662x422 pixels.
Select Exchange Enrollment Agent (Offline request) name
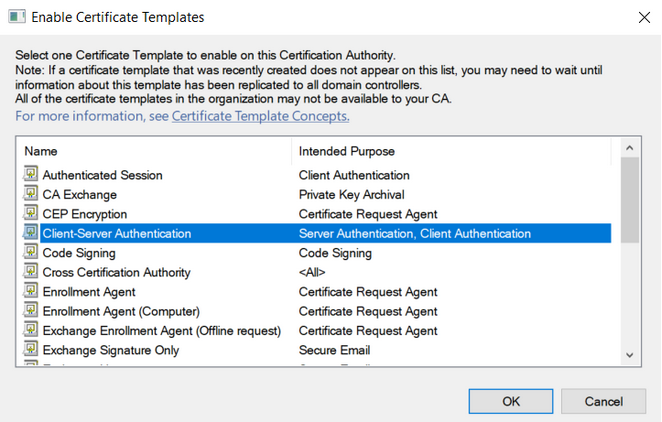click(x=162, y=330)
